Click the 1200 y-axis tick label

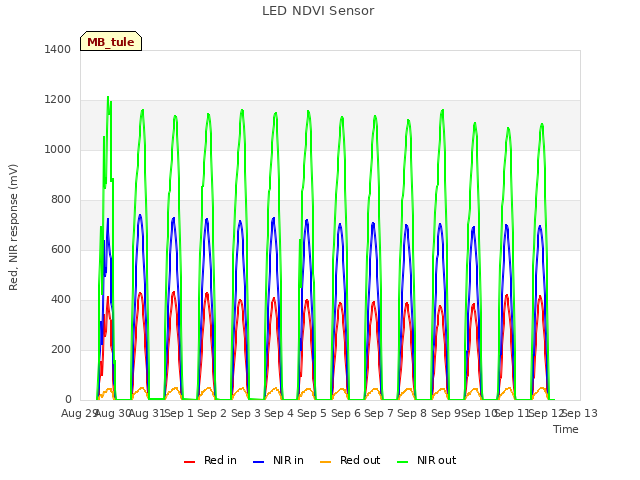(x=58, y=100)
